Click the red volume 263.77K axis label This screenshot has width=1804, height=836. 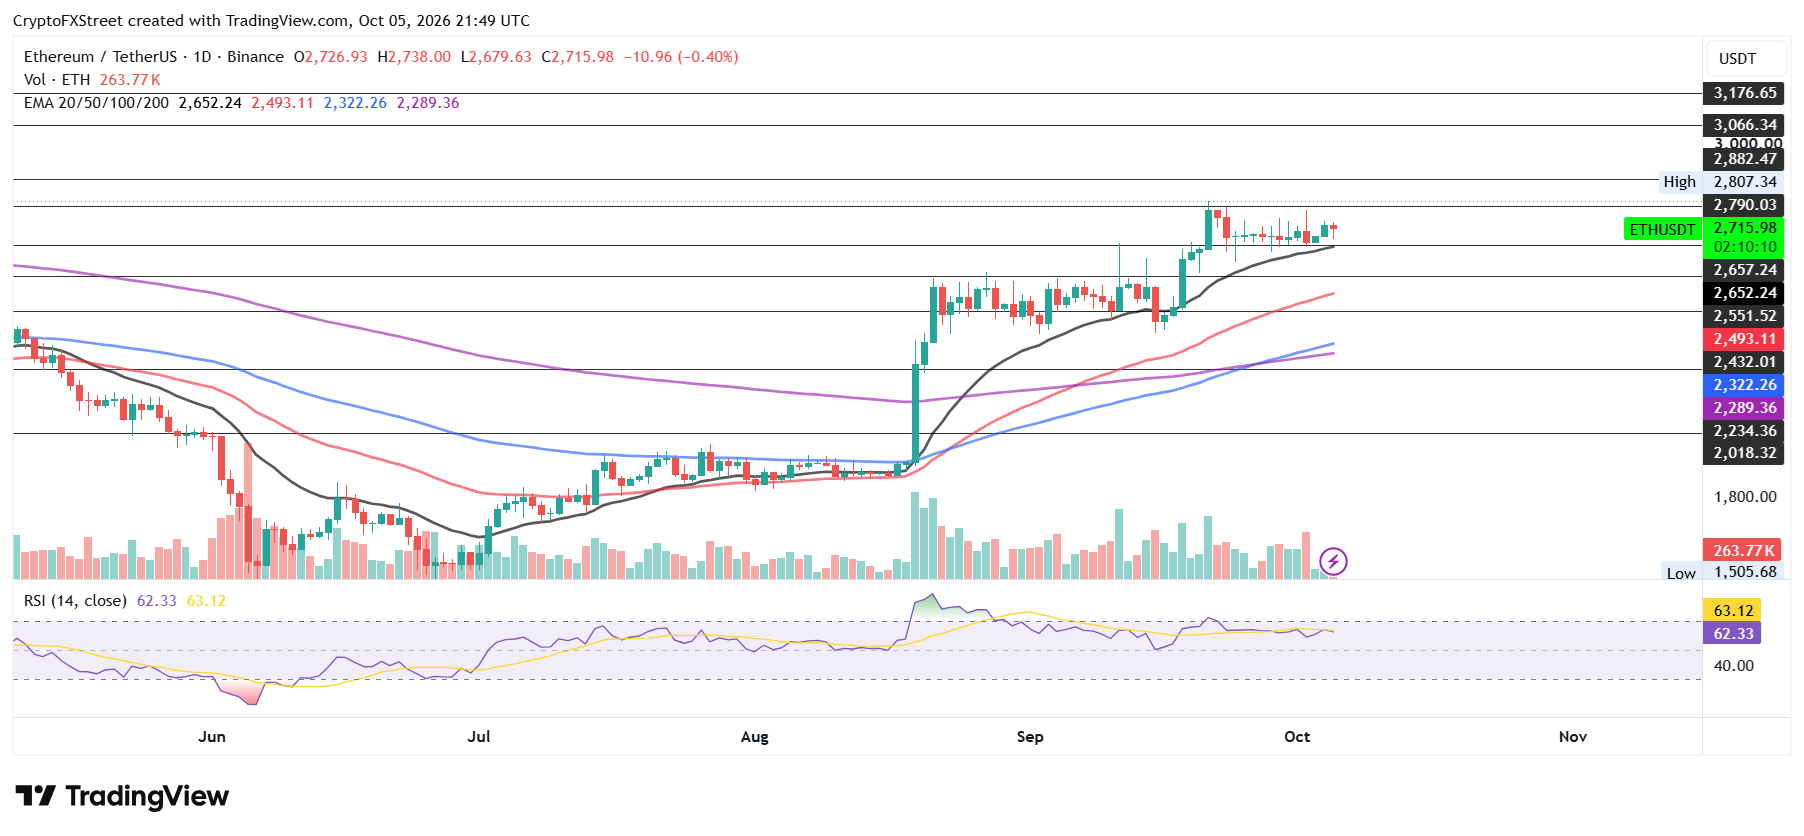coord(1742,550)
